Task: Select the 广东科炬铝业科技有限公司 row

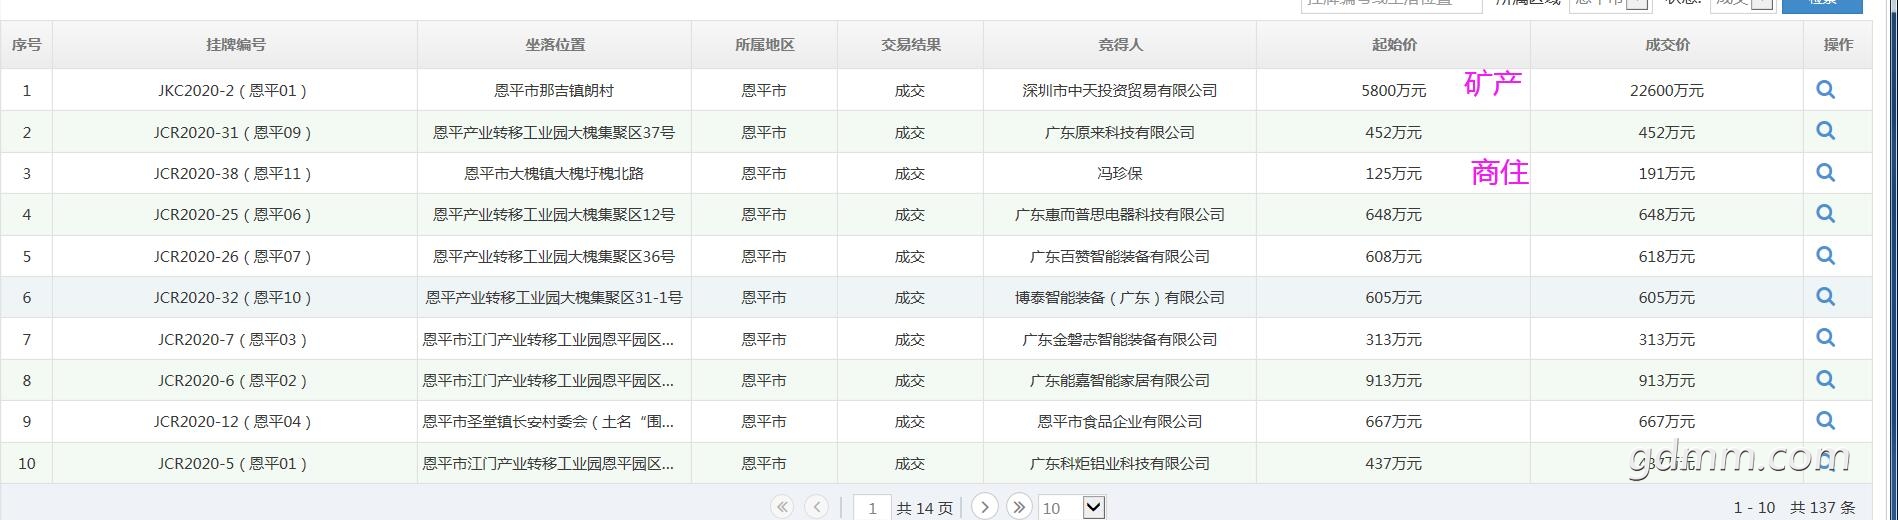Action: click(1119, 464)
